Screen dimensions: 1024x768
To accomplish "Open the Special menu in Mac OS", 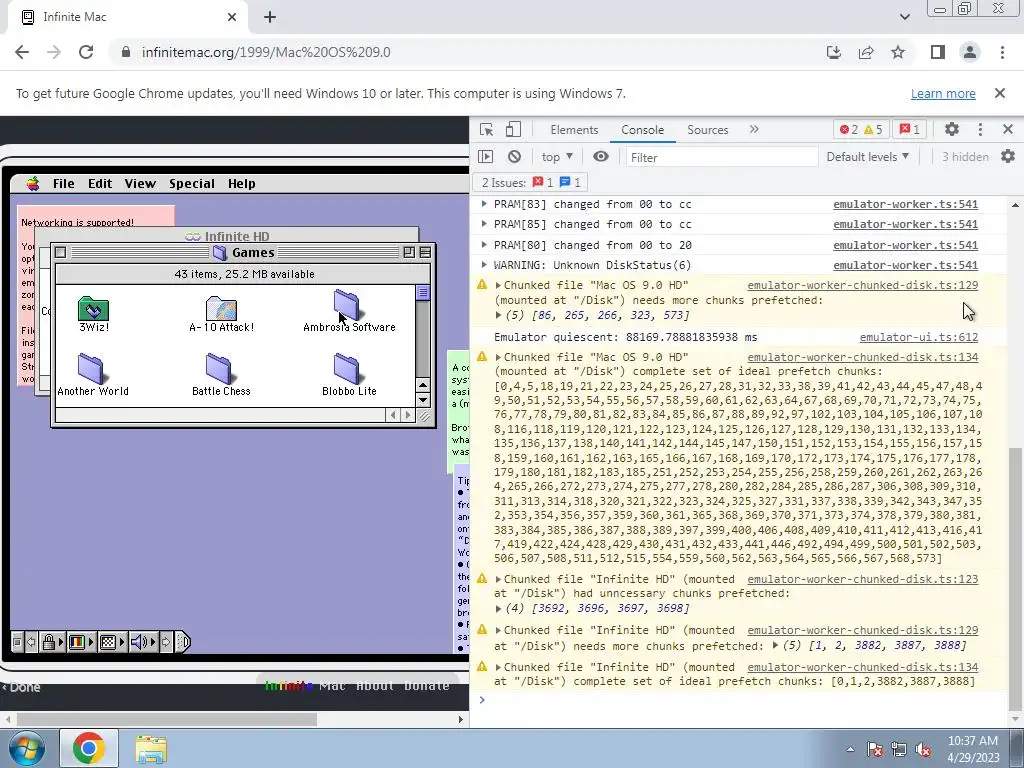I will click(x=192, y=184).
